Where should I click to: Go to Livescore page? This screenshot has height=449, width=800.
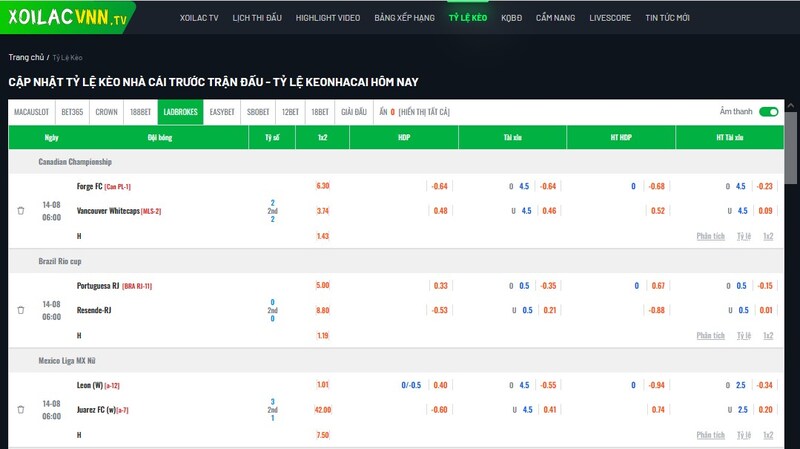(610, 18)
